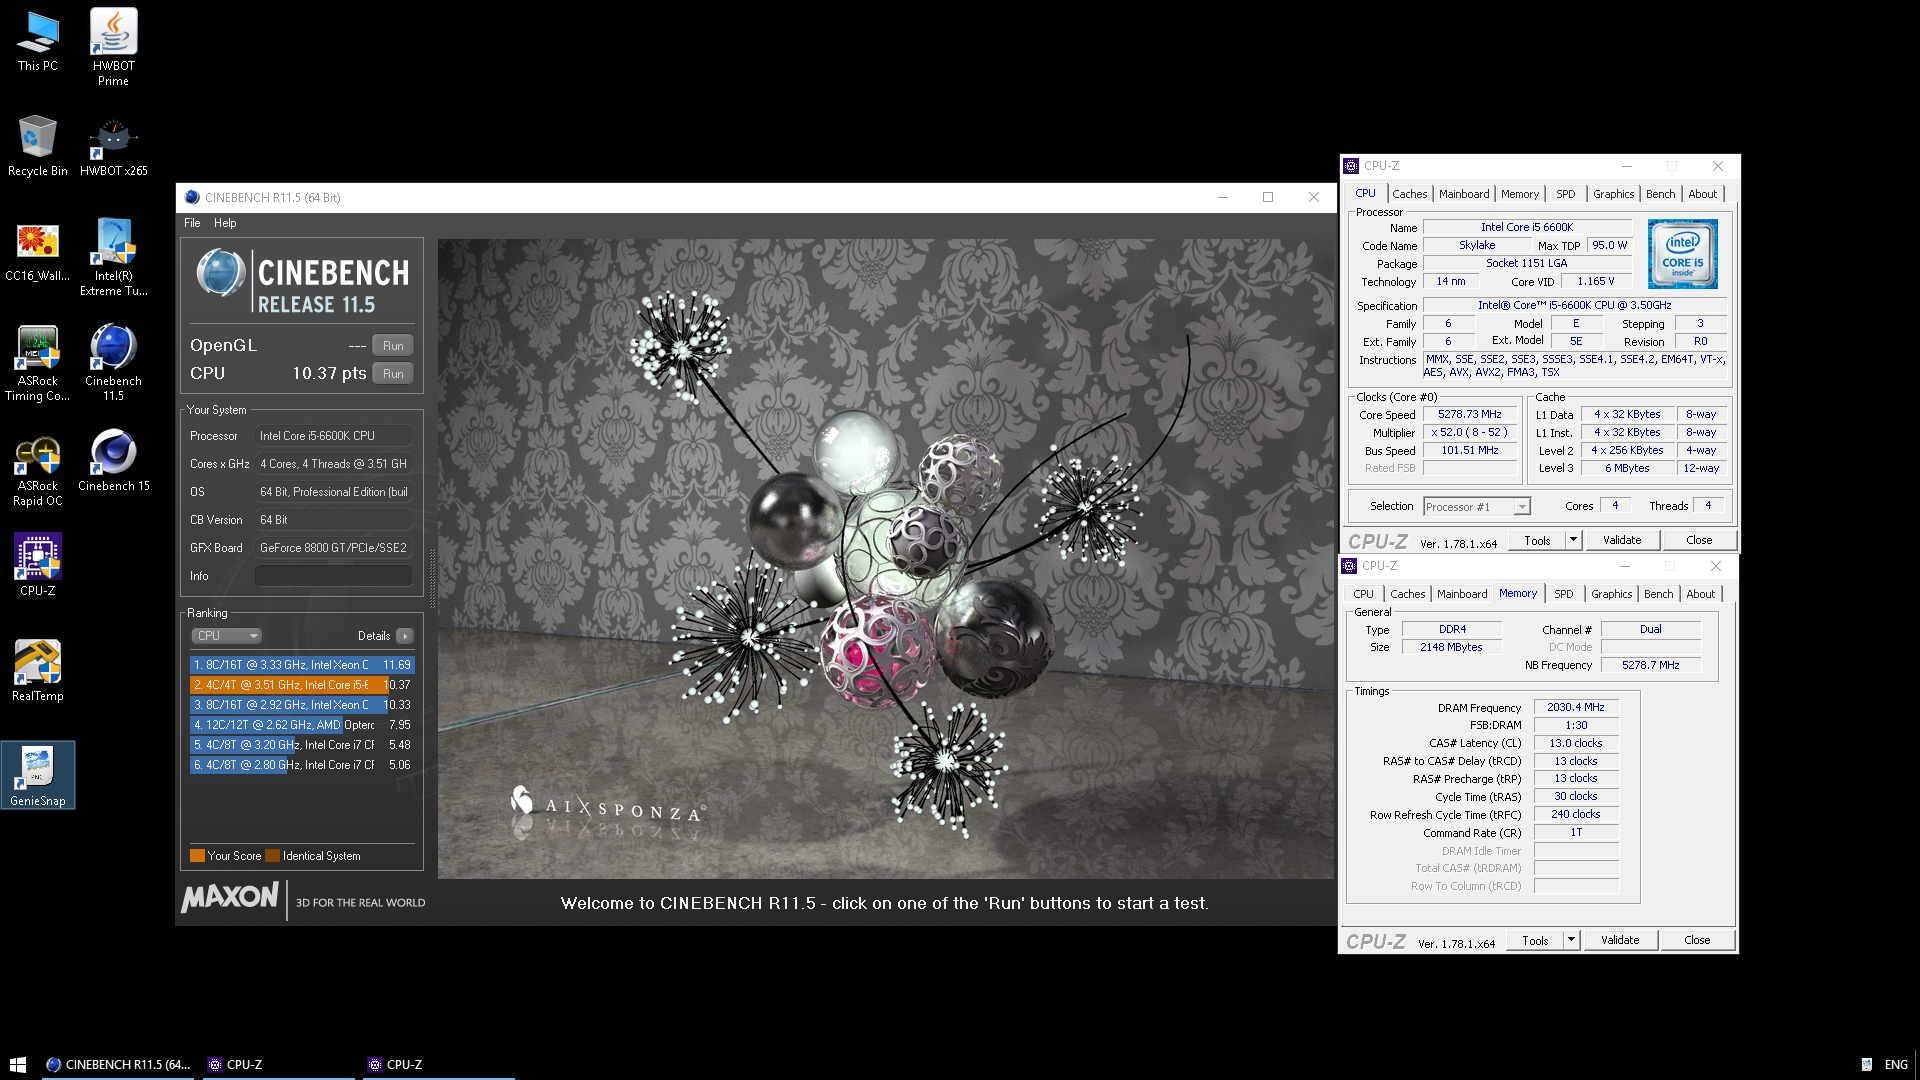Open SPD tab in top CPU-Z
The width and height of the screenshot is (1920, 1080).
coord(1565,194)
